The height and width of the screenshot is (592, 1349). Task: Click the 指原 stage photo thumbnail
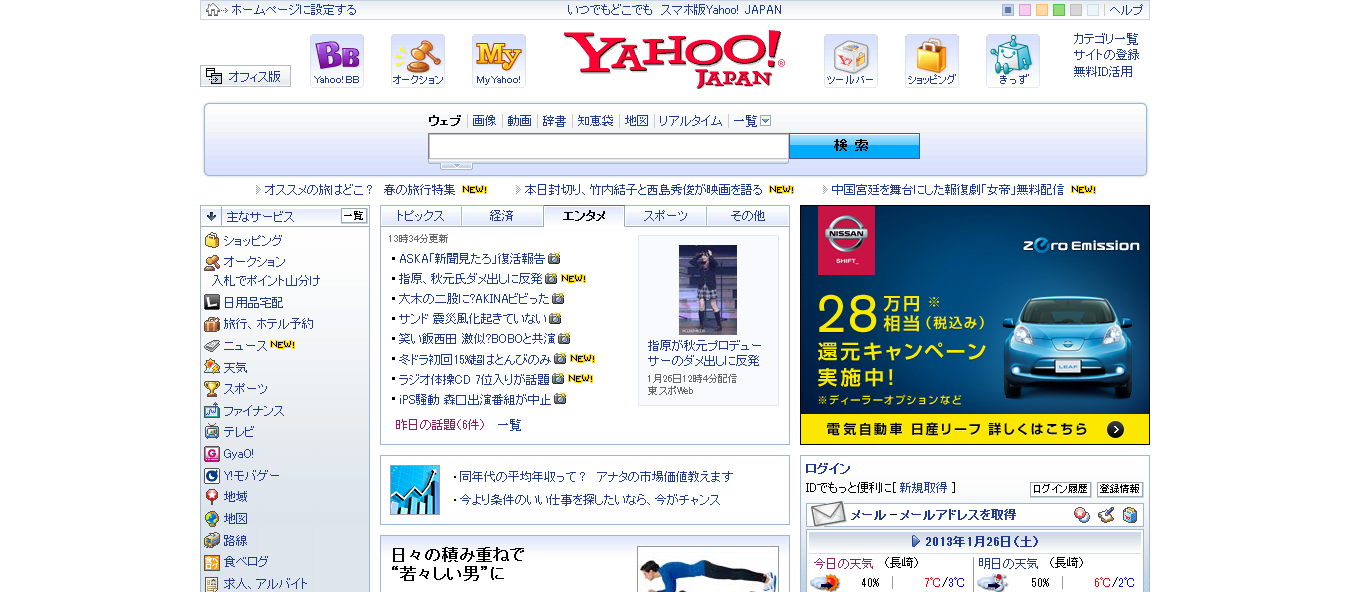[708, 290]
